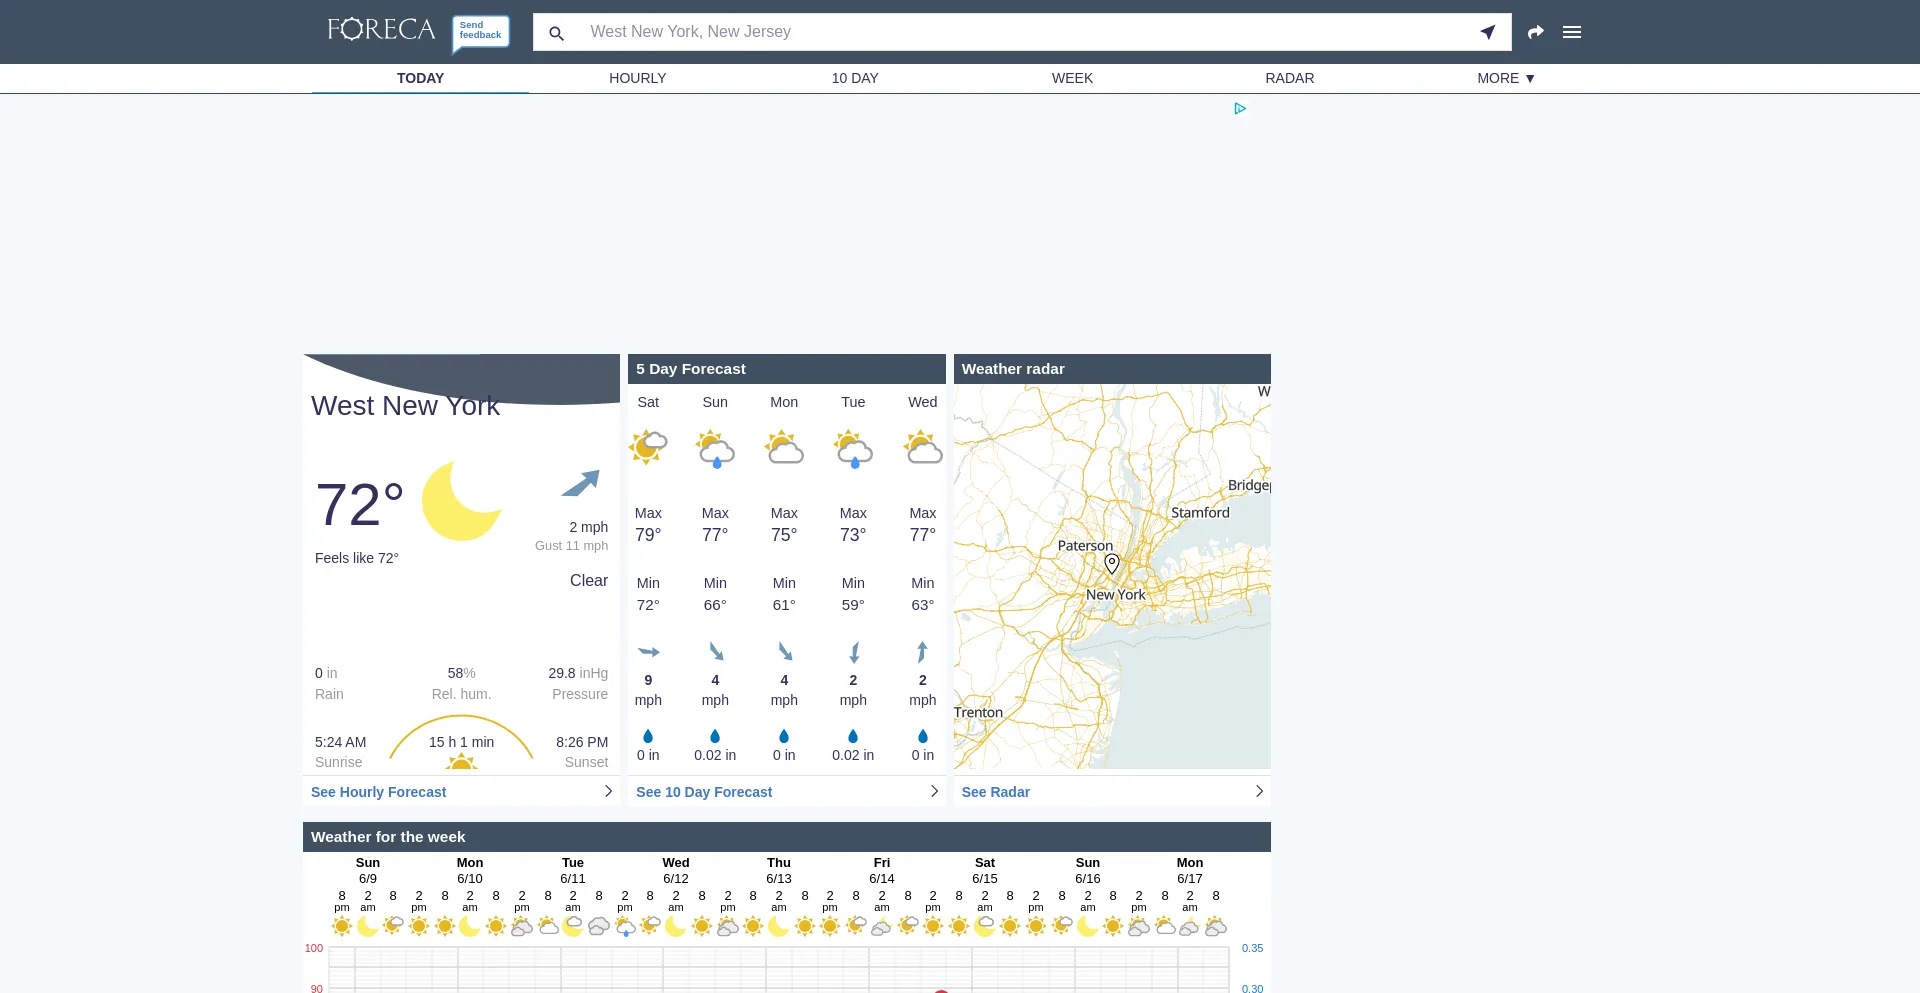Open the hamburger menu
1920x993 pixels.
[x=1572, y=32]
